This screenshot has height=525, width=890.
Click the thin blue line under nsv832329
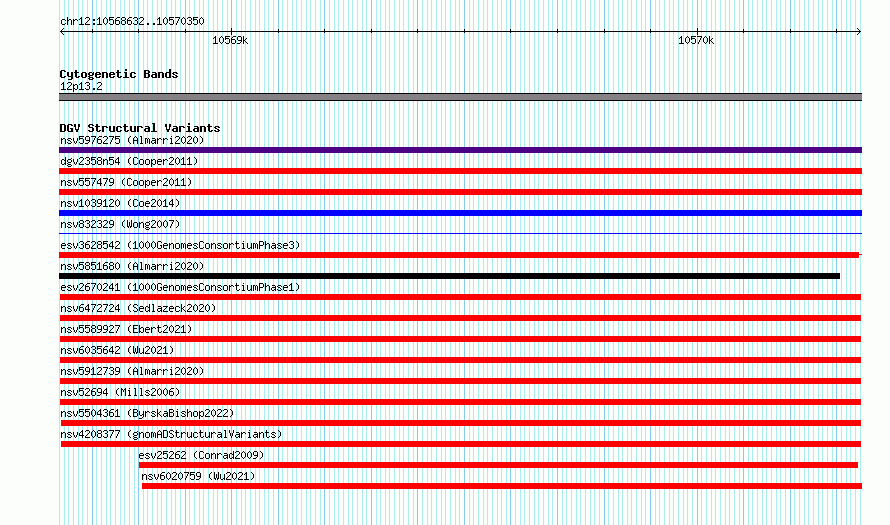click(460, 233)
